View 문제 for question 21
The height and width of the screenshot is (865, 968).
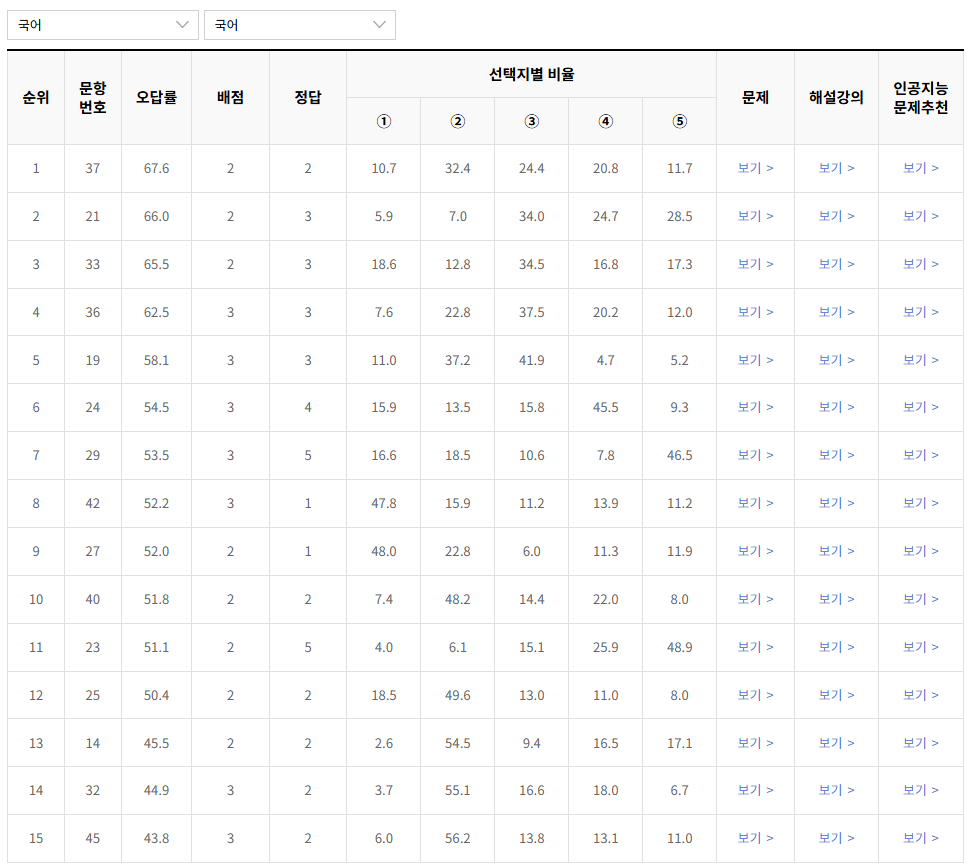(755, 216)
